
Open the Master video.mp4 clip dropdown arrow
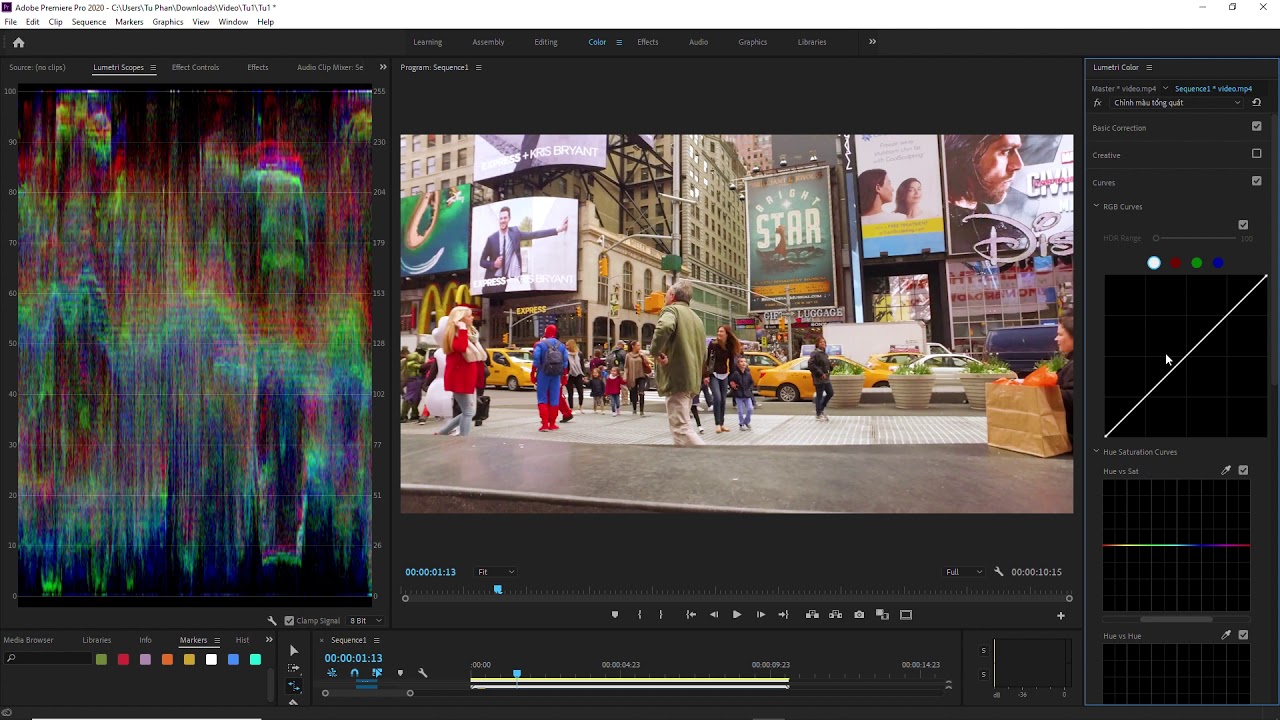[x=1165, y=89]
